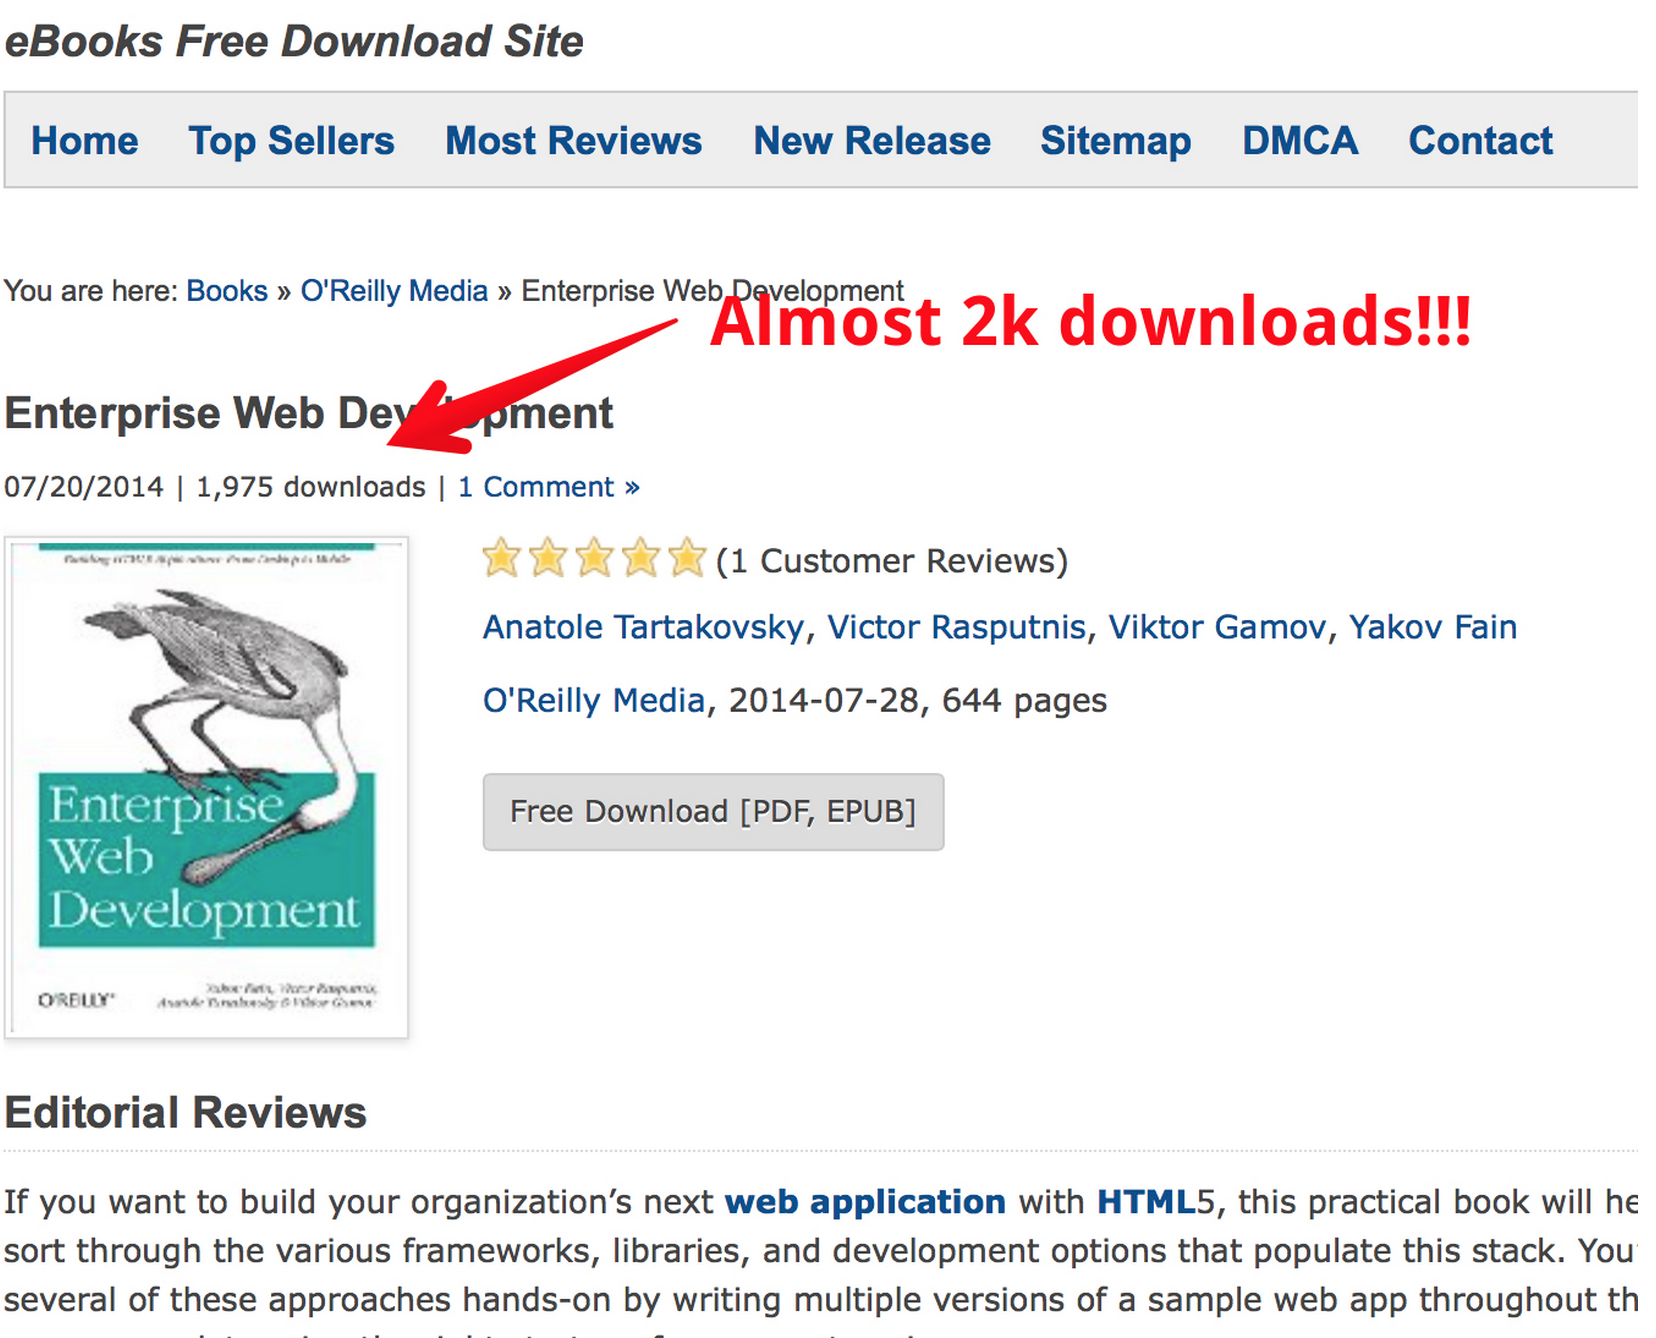Screen dimensions: 1656x1338
Task: Open the Most Reviews section
Action: click(573, 141)
